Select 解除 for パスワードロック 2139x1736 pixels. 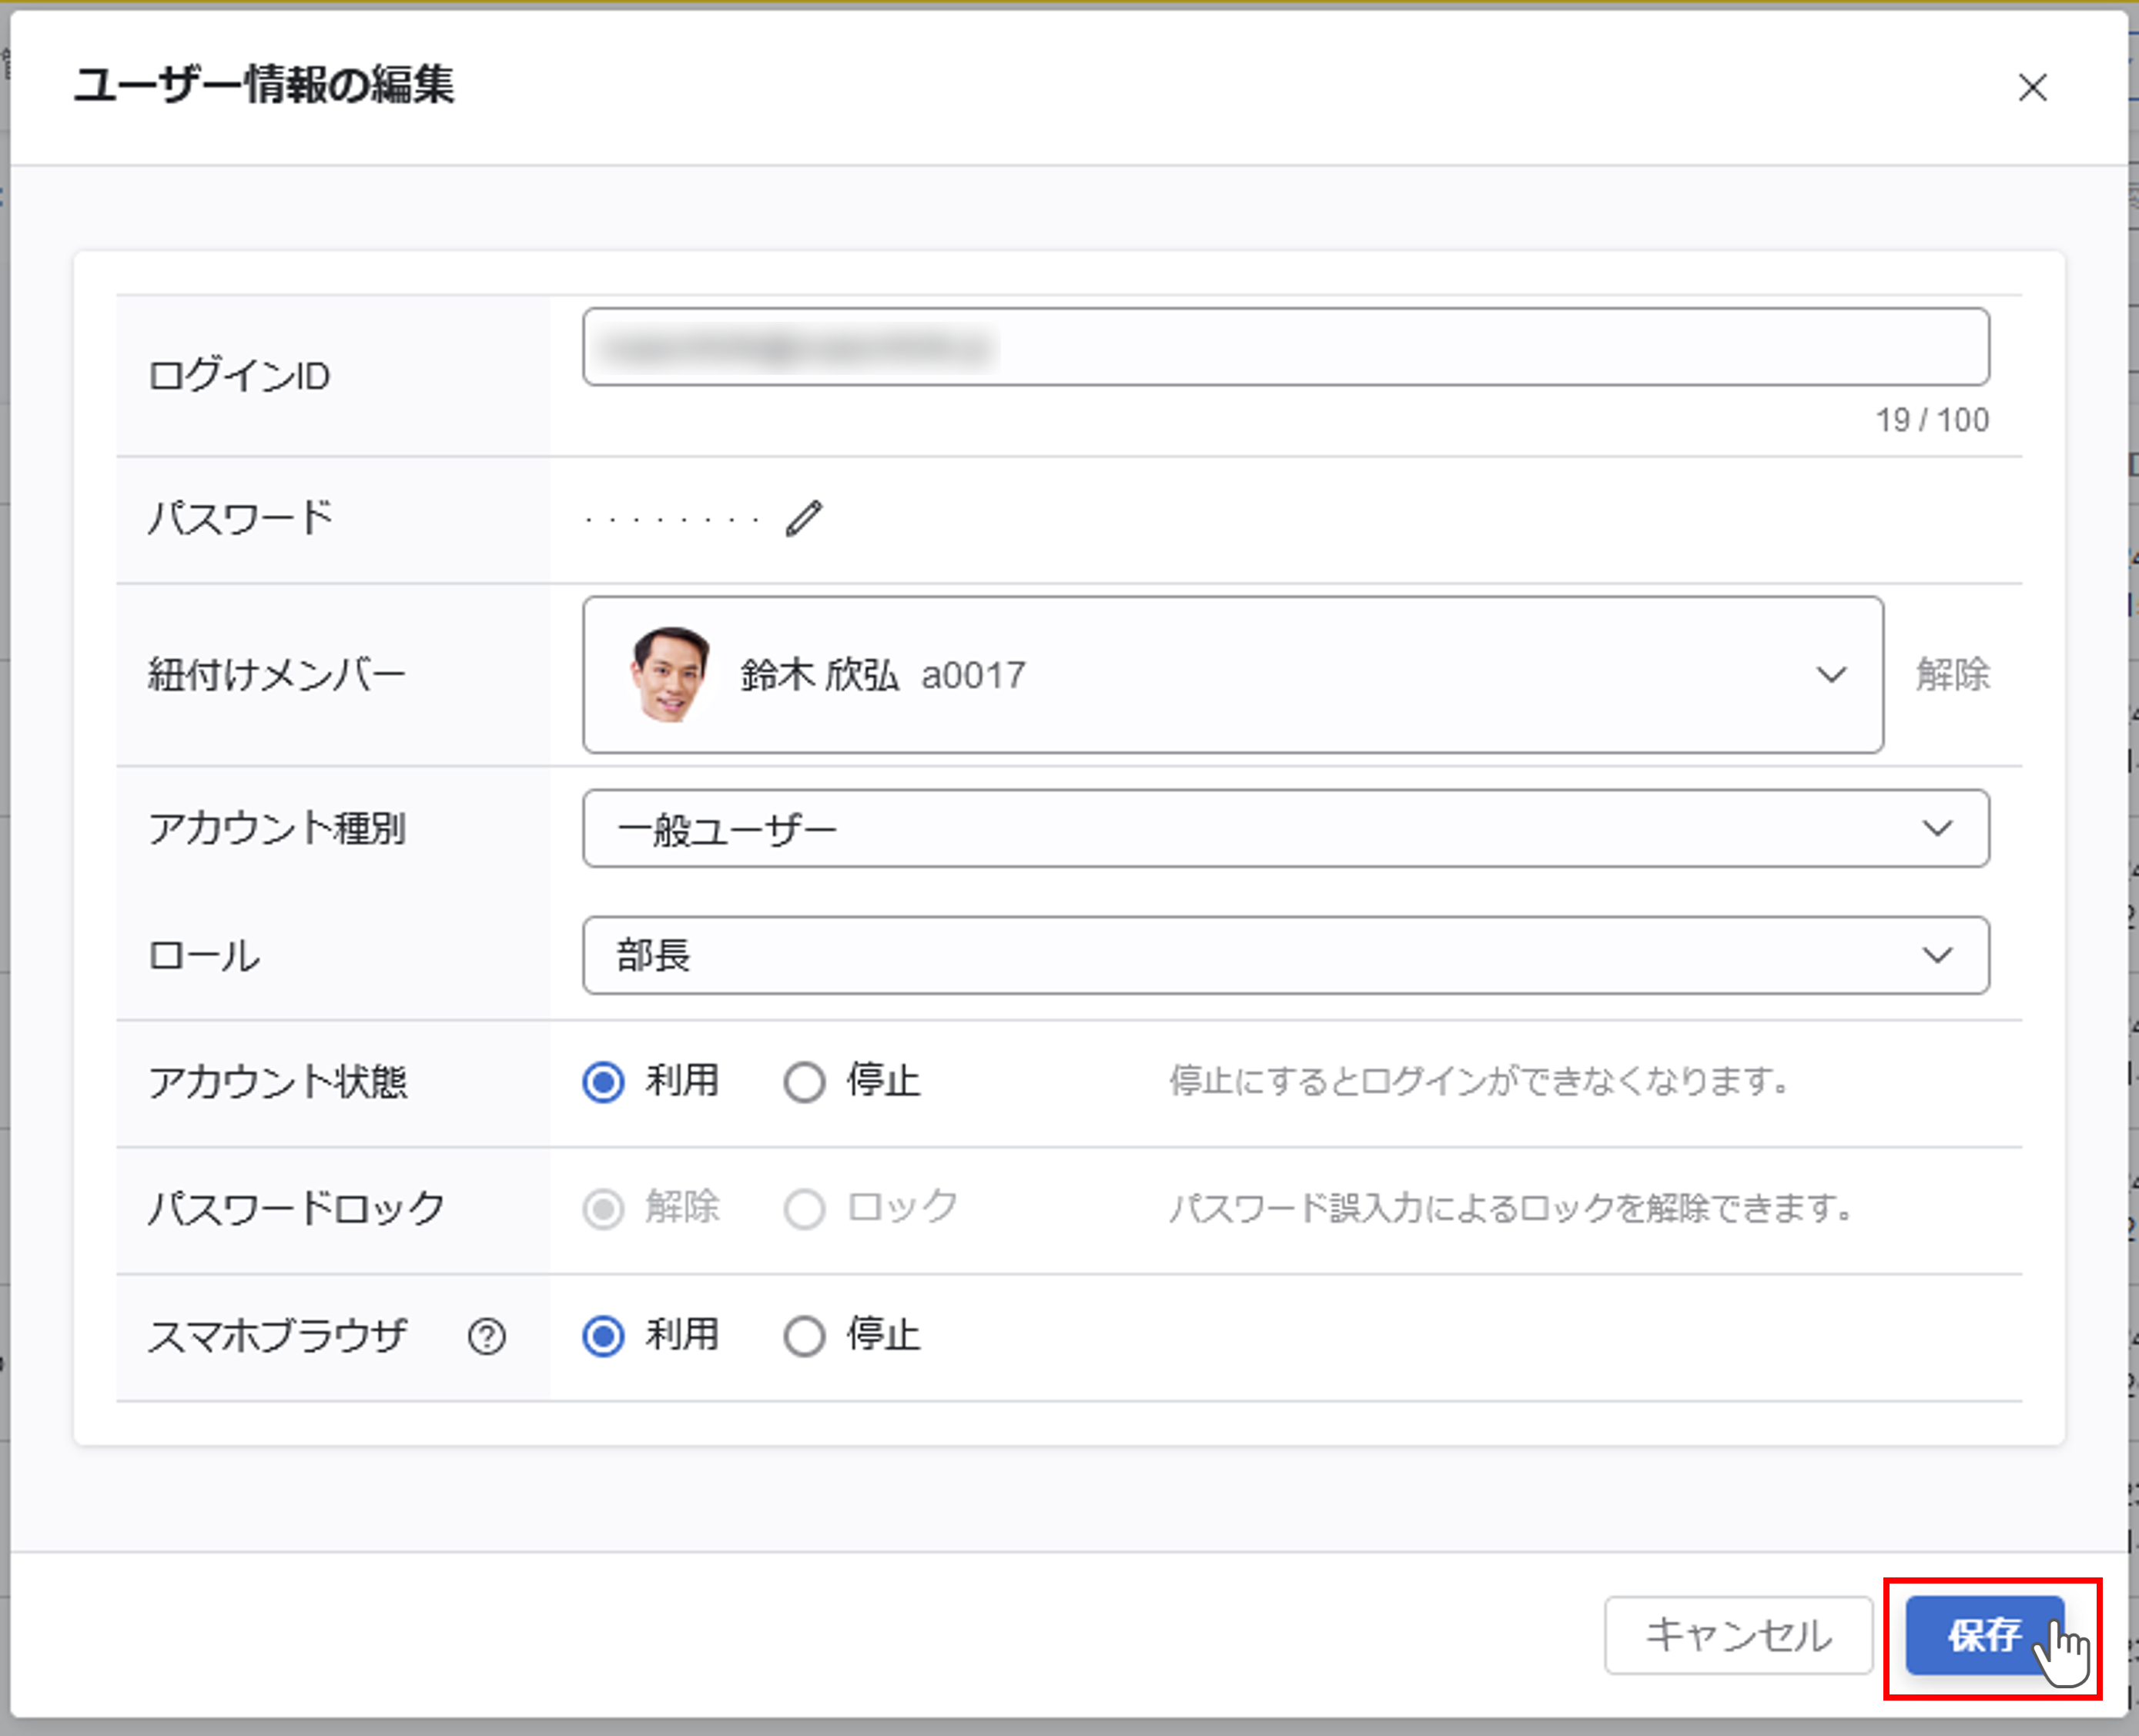604,1209
